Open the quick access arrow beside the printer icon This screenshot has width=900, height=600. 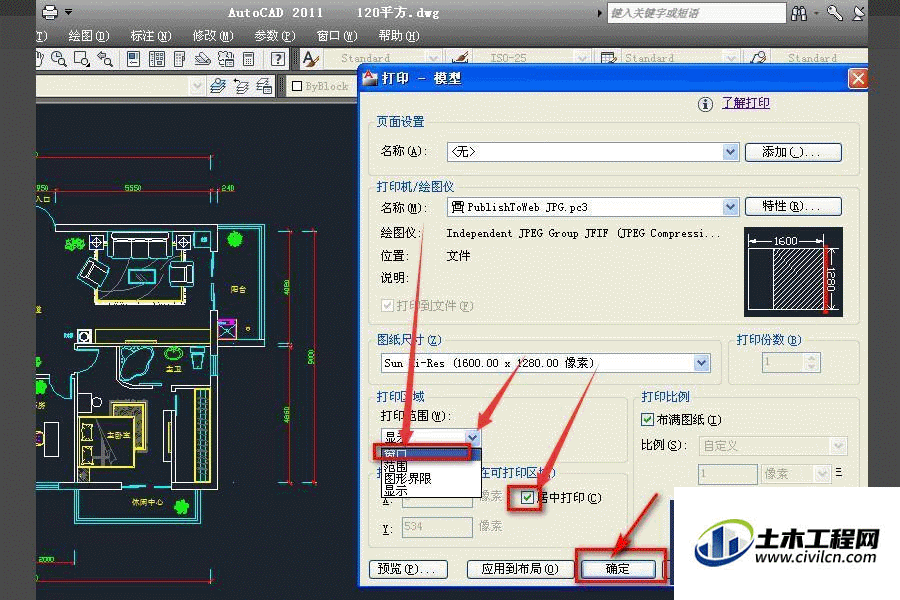[69, 12]
